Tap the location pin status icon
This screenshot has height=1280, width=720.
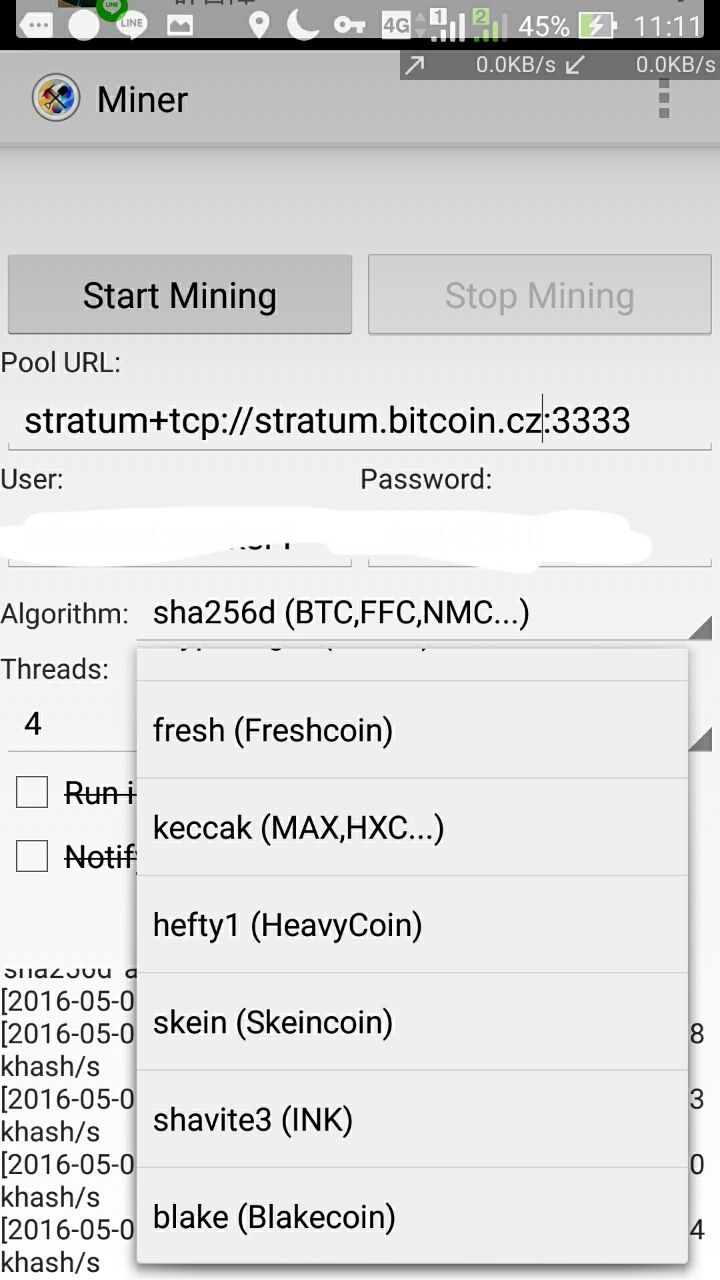(x=259, y=25)
